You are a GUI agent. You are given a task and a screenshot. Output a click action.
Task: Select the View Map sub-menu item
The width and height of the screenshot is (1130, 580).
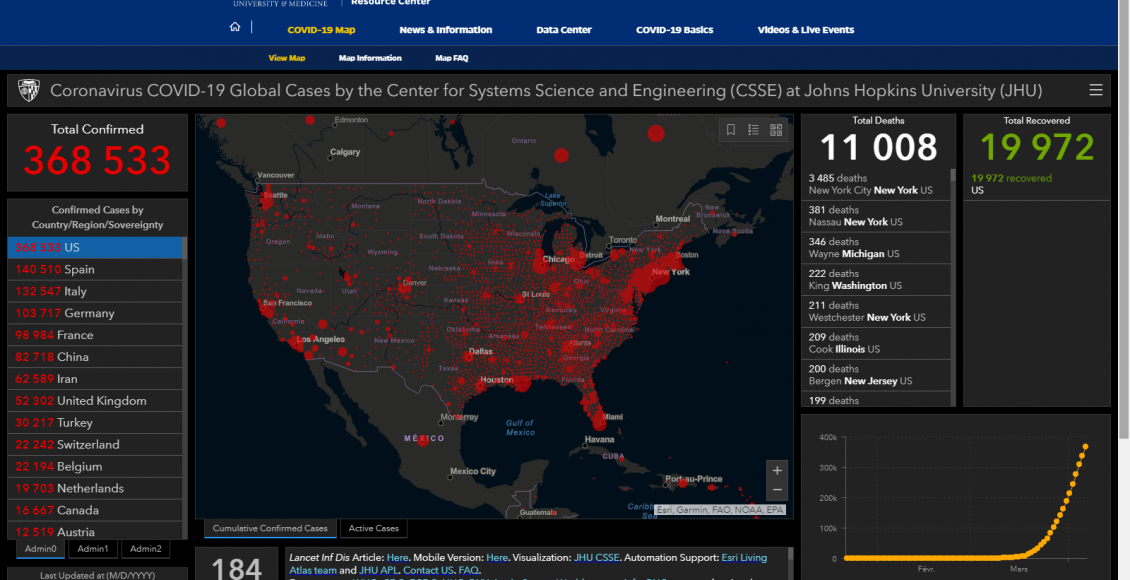(x=287, y=58)
